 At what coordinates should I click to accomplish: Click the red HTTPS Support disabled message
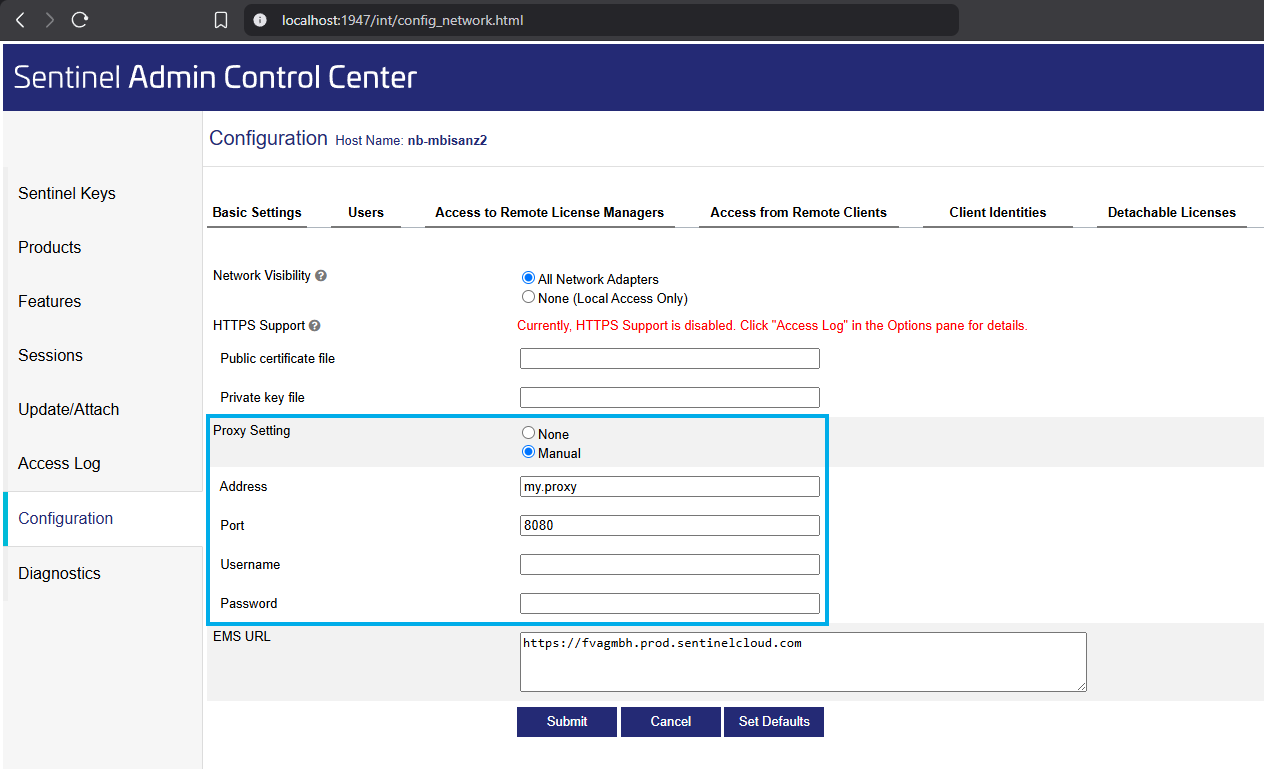click(772, 326)
